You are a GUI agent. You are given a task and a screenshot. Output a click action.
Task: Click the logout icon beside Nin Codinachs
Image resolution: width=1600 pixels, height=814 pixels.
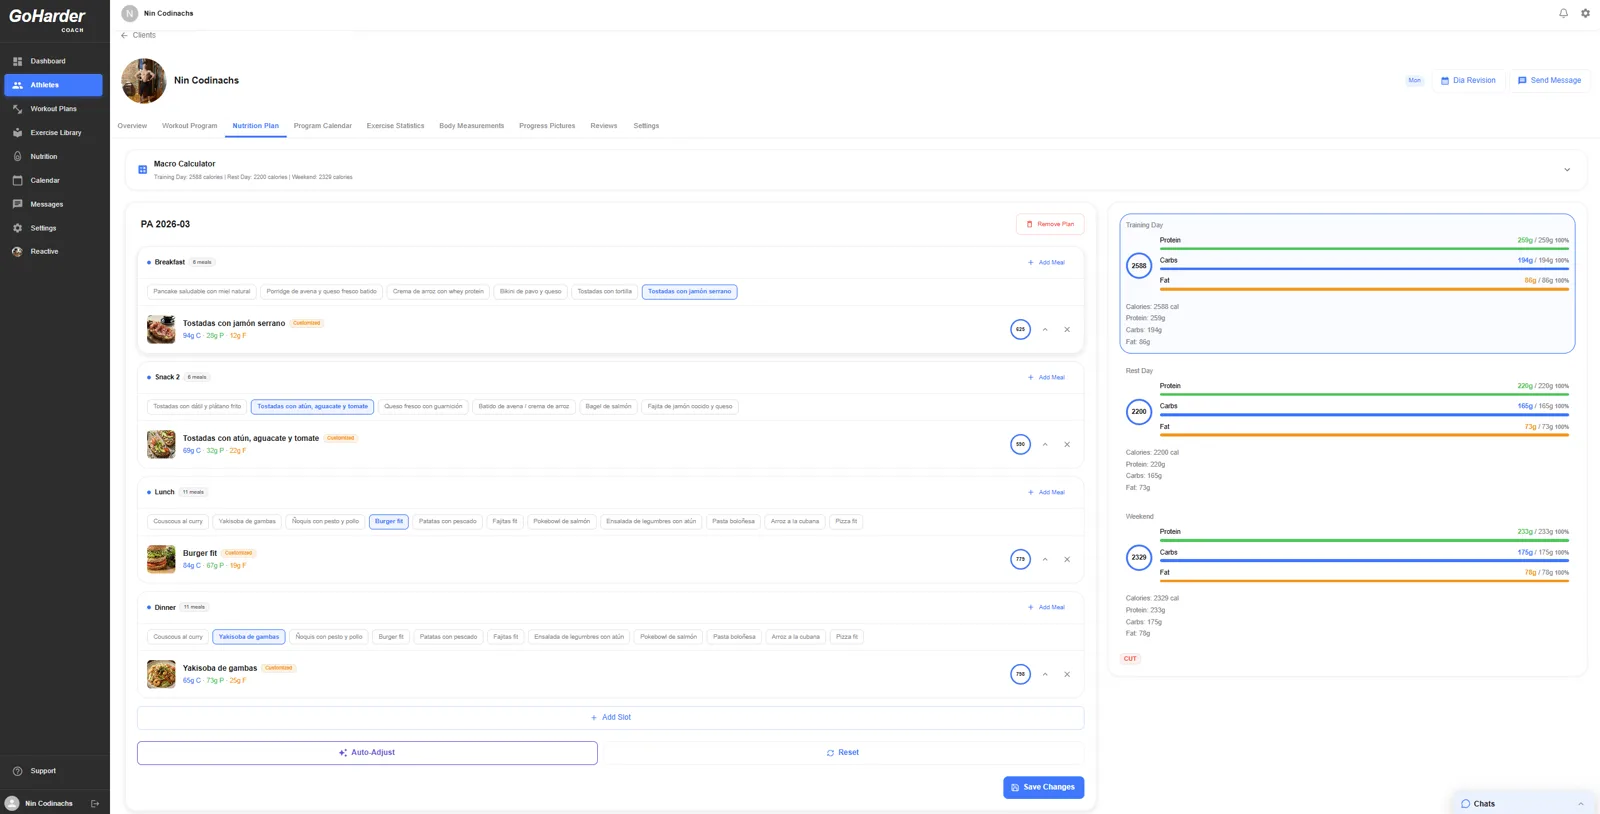tap(95, 803)
